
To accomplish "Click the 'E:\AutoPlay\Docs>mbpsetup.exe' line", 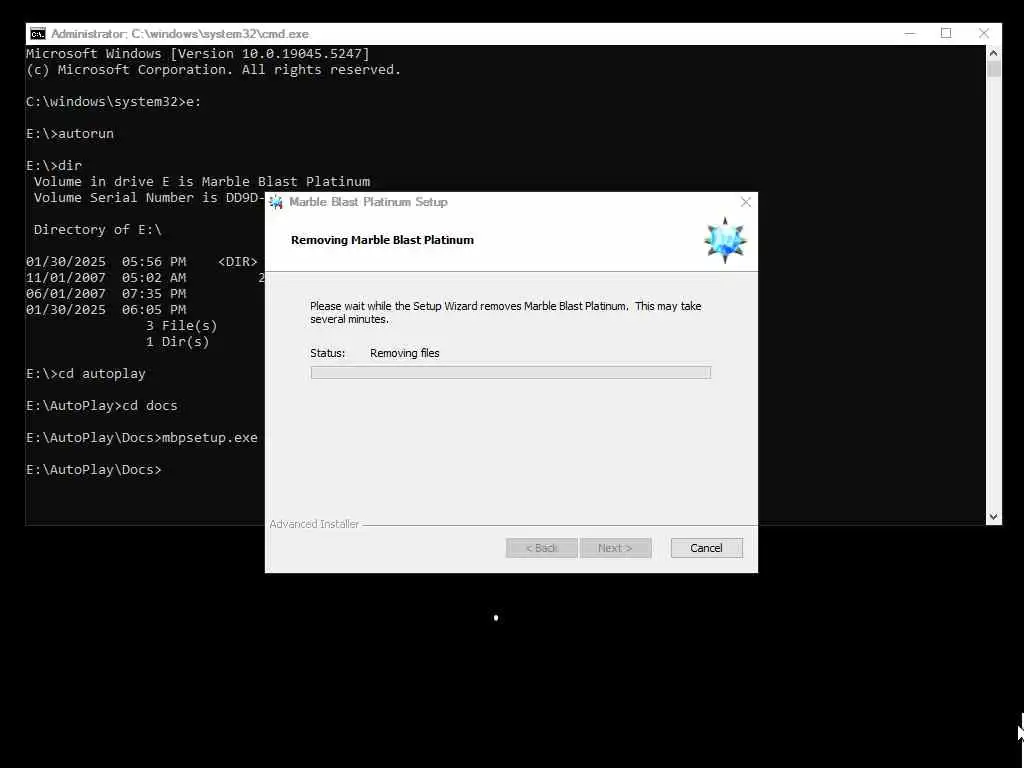I will click(x=142, y=438).
